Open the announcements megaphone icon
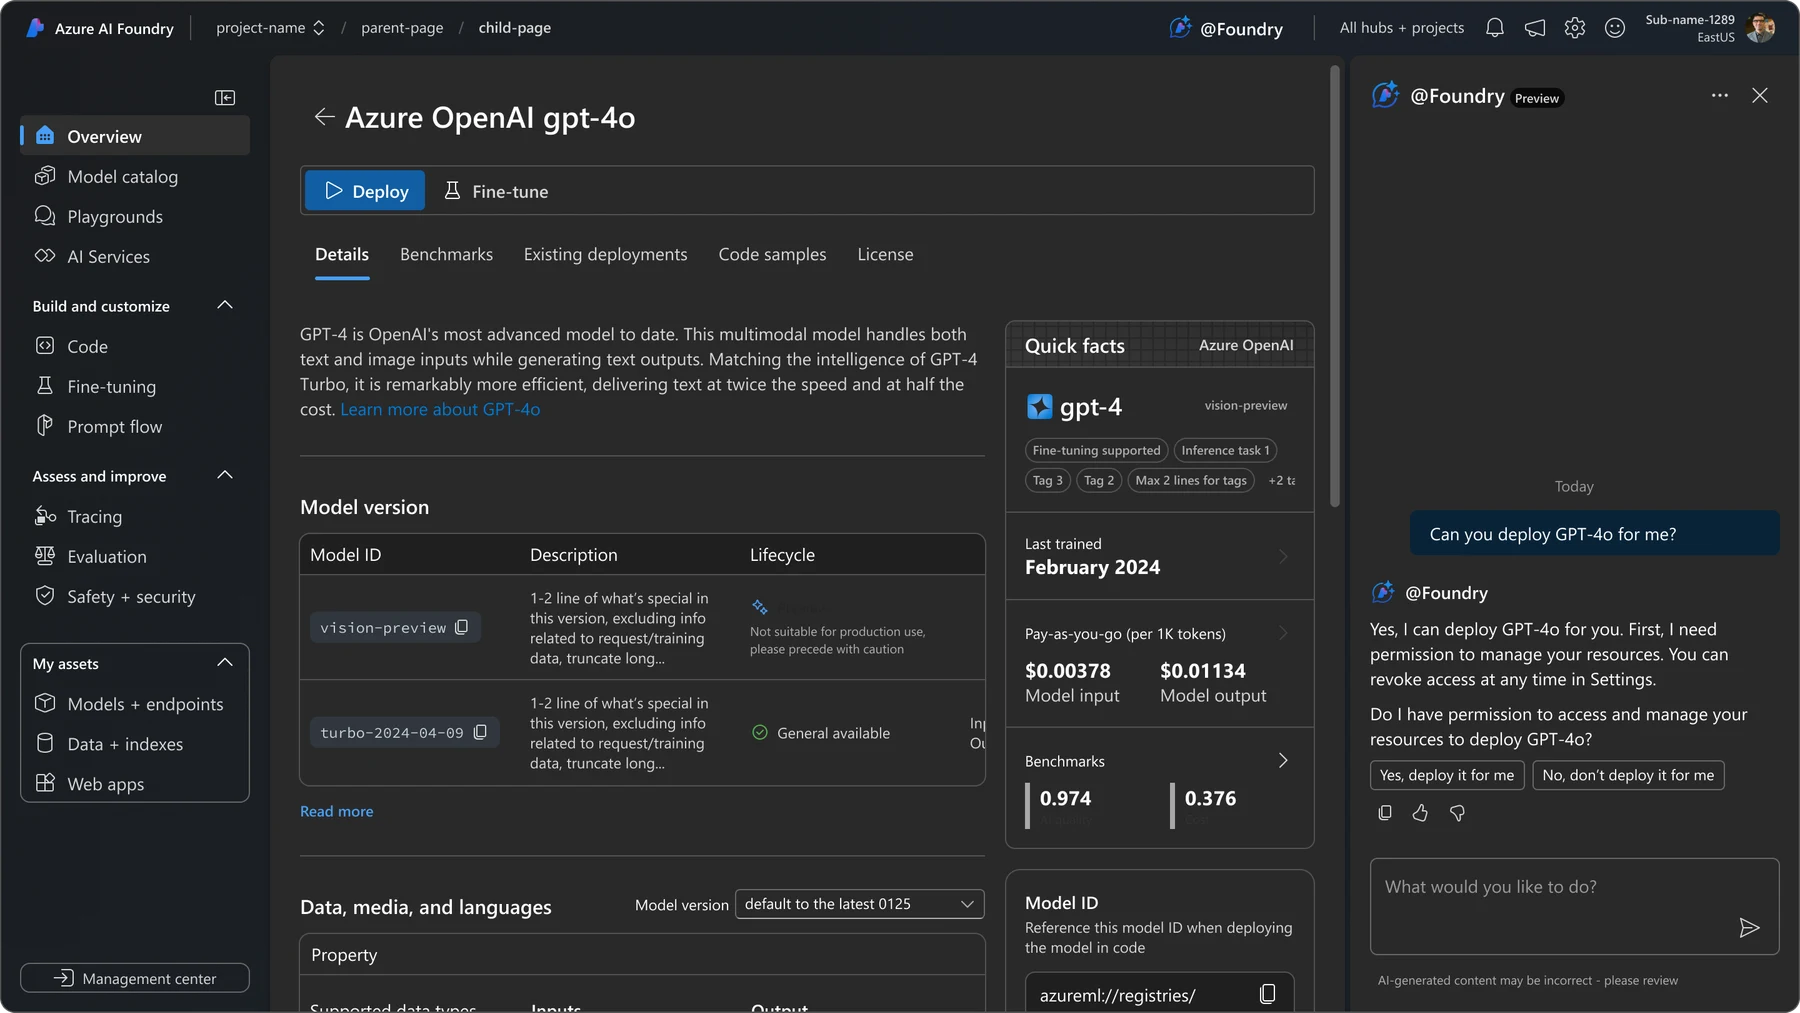The width and height of the screenshot is (1800, 1013). (1535, 28)
